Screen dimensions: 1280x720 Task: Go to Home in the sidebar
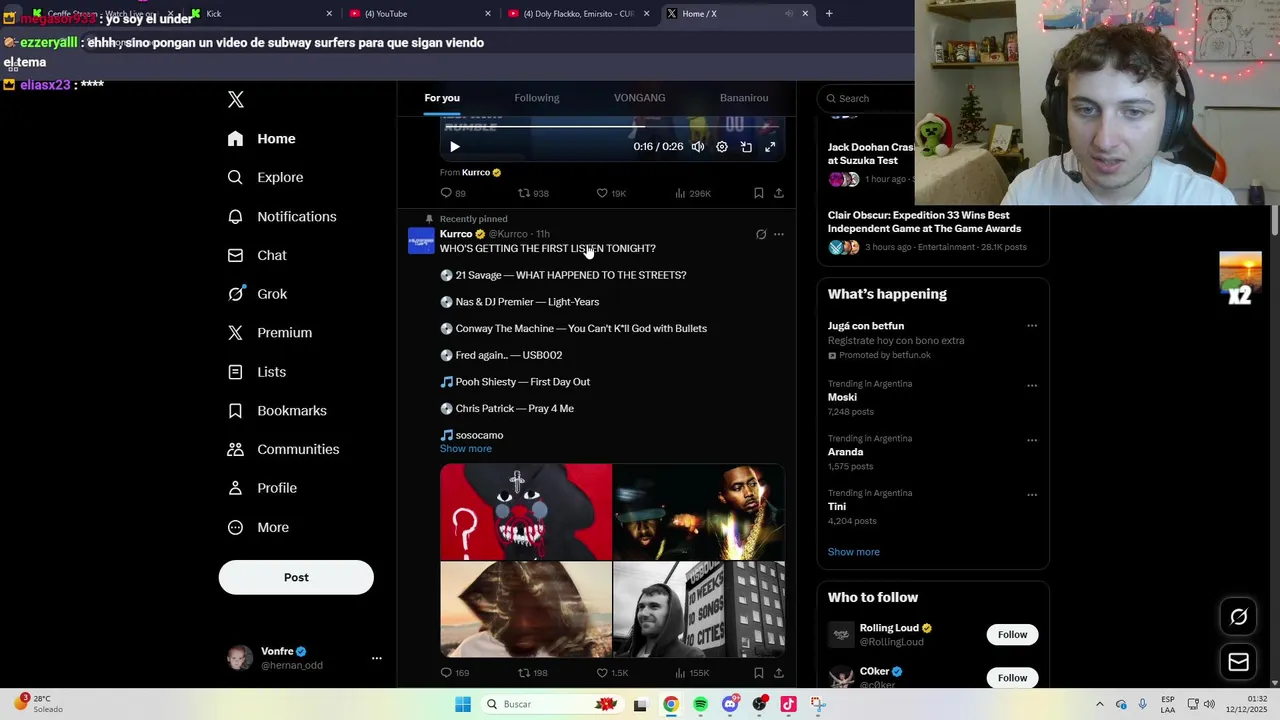(261, 139)
